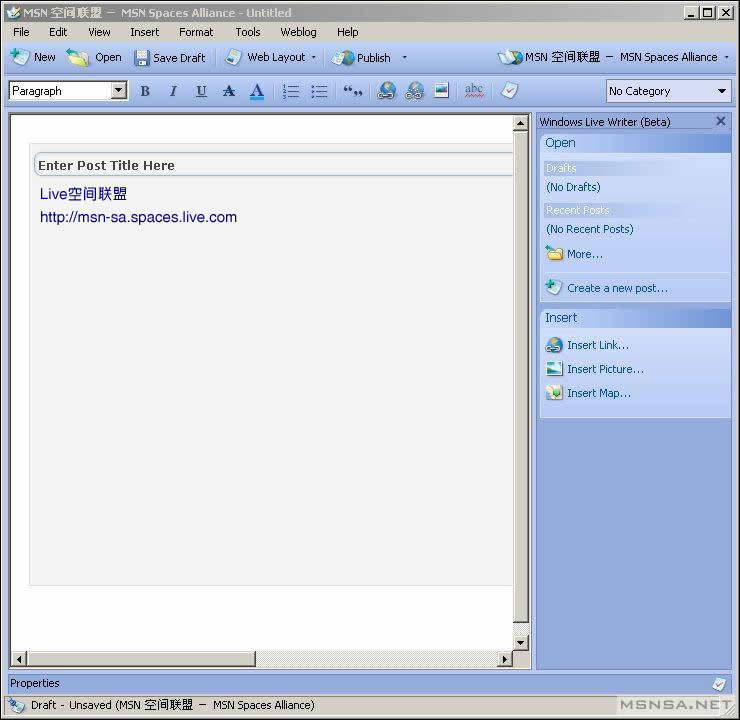Open the MSN Spaces Alliance weblog selector arrow

[726, 57]
